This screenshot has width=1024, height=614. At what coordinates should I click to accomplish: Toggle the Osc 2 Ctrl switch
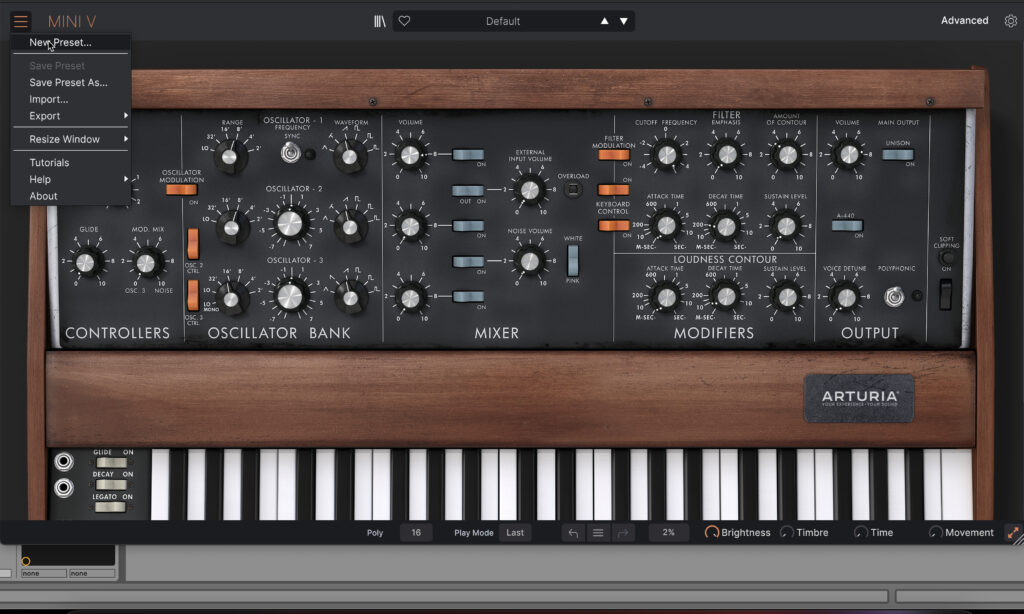[193, 244]
